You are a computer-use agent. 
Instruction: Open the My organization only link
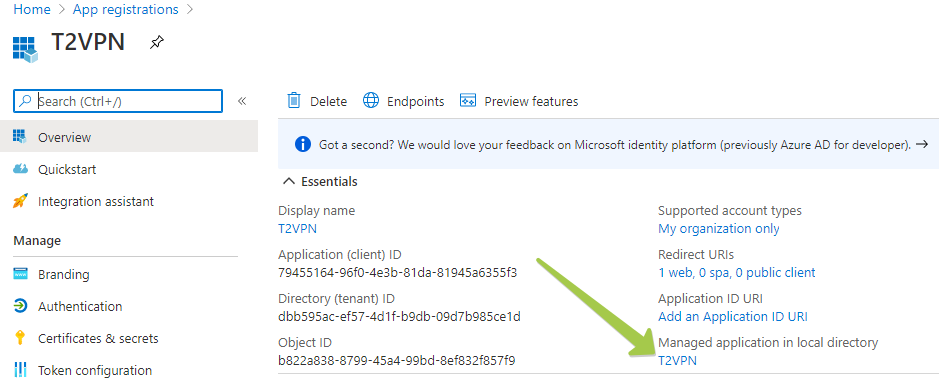pos(719,228)
